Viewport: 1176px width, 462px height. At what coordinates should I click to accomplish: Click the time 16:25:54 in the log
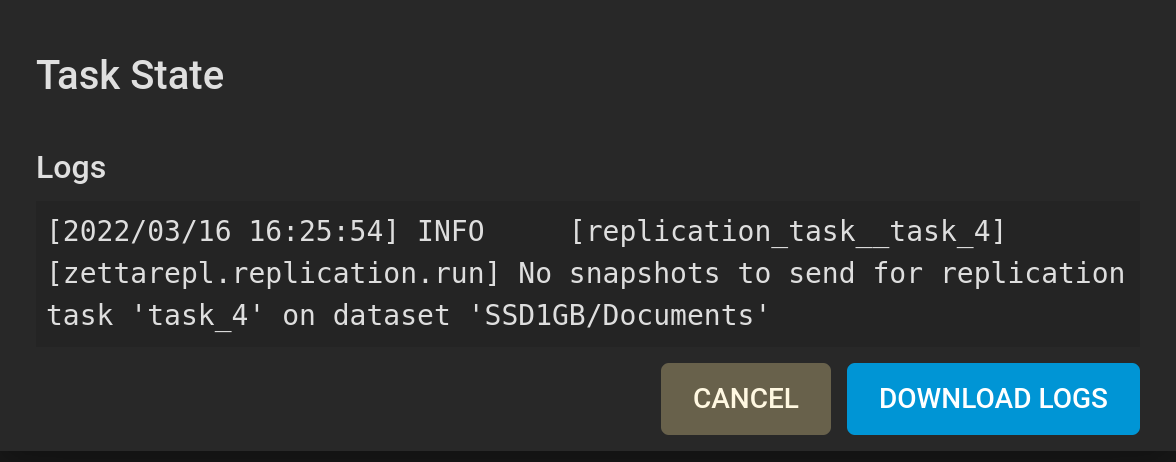[x=316, y=232]
